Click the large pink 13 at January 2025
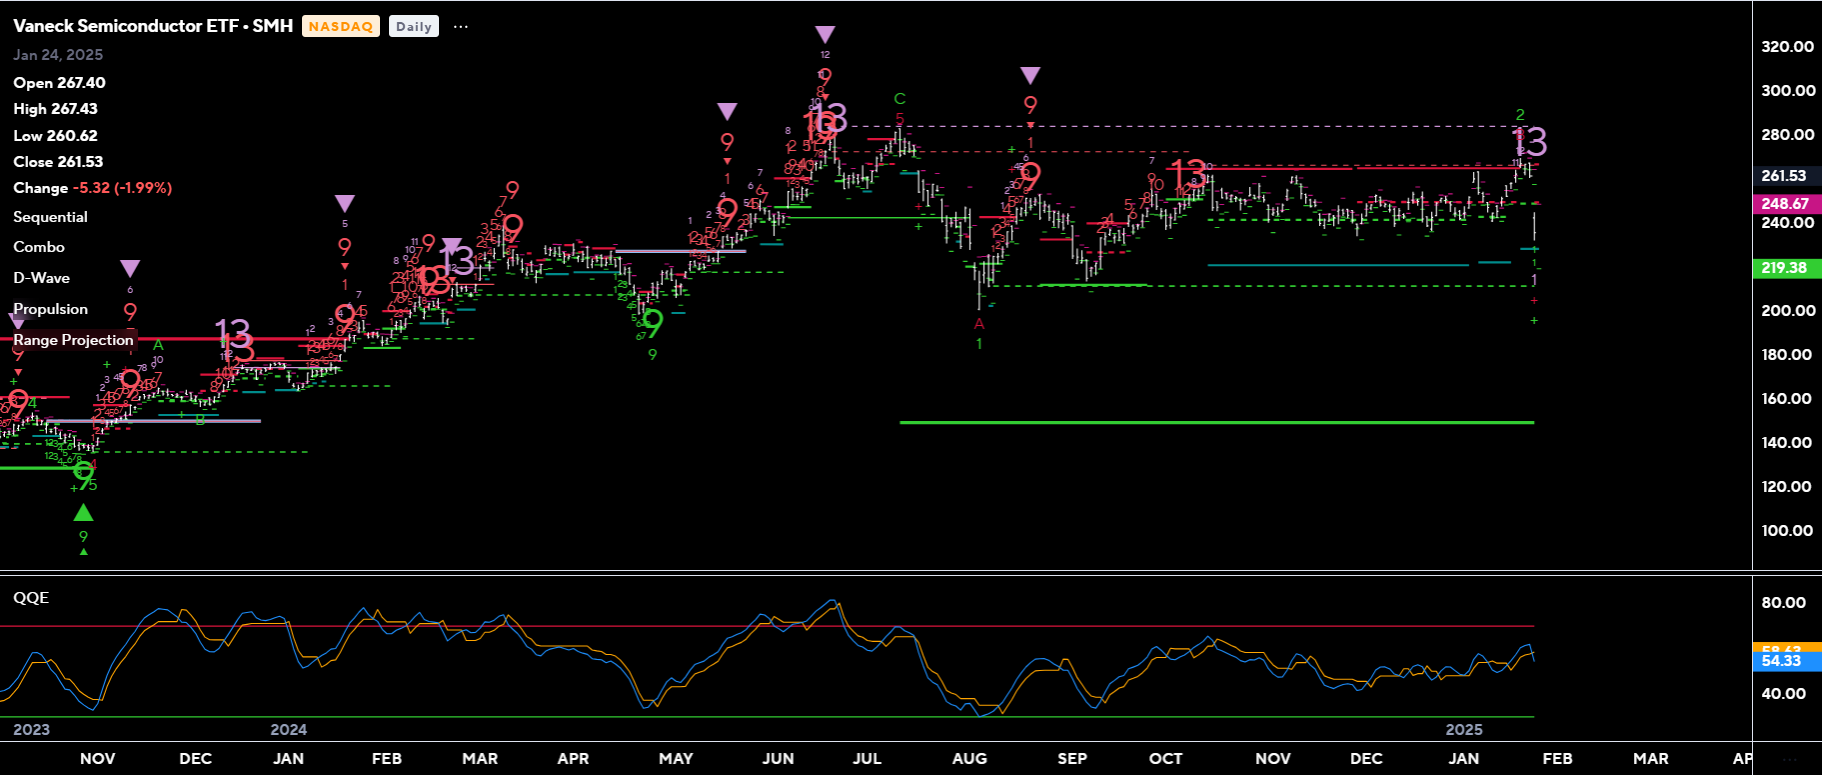1822x775 pixels. pos(1531,142)
